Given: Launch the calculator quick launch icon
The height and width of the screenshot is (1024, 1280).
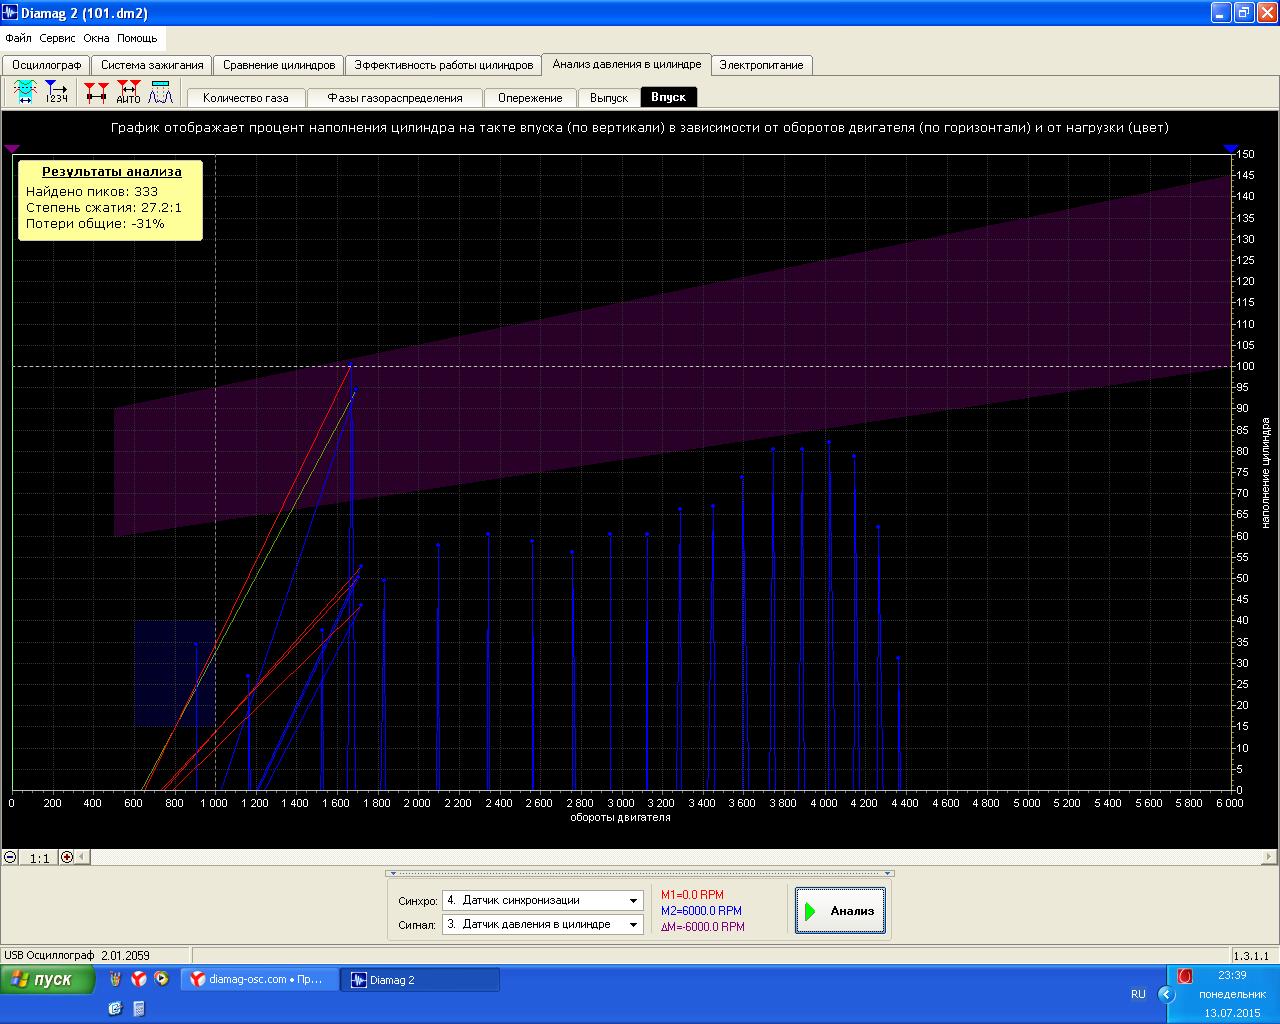Looking at the screenshot, I should 139,1008.
